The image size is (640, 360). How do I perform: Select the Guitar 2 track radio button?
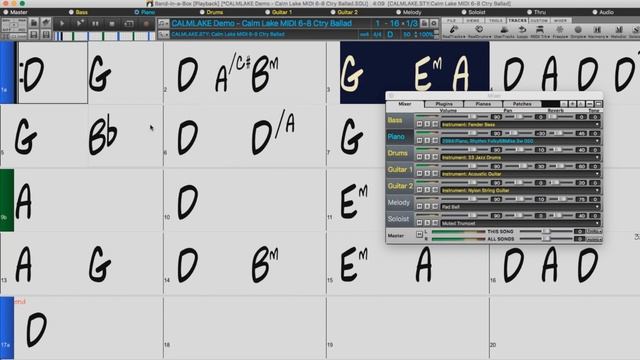[x=333, y=12]
